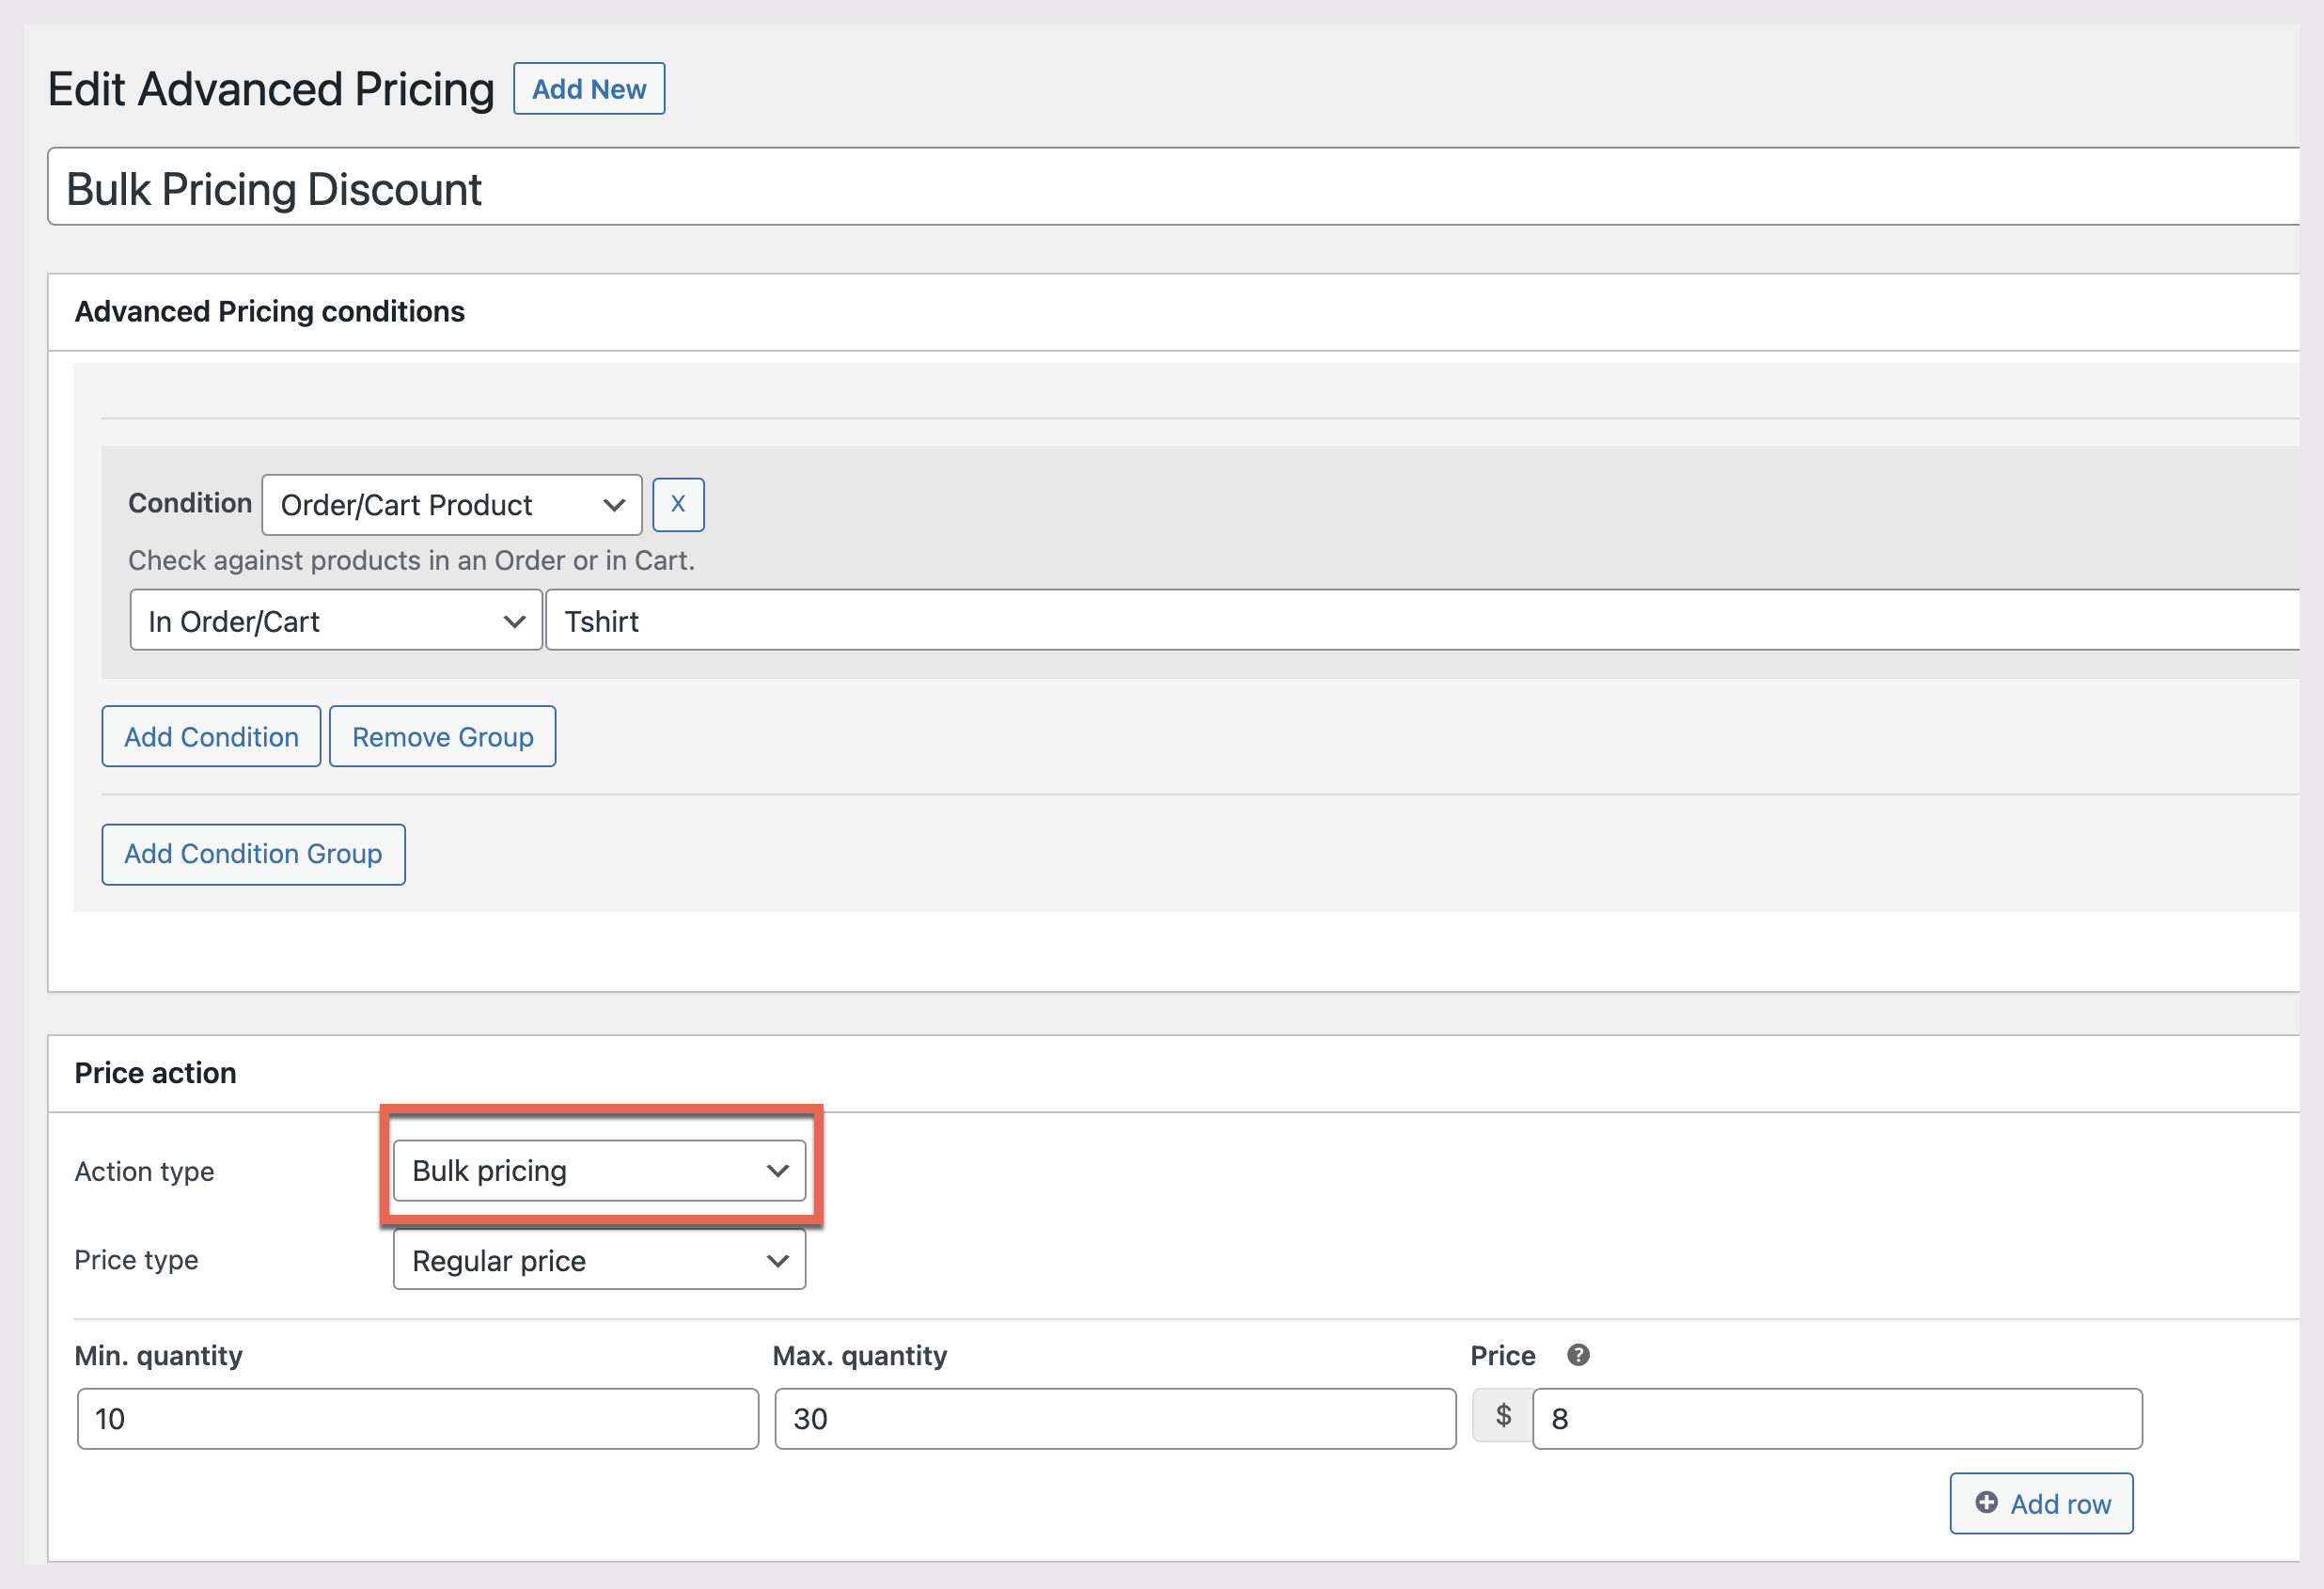Image resolution: width=2324 pixels, height=1589 pixels.
Task: Open the Order/Cart Product condition dropdown
Action: coord(451,505)
